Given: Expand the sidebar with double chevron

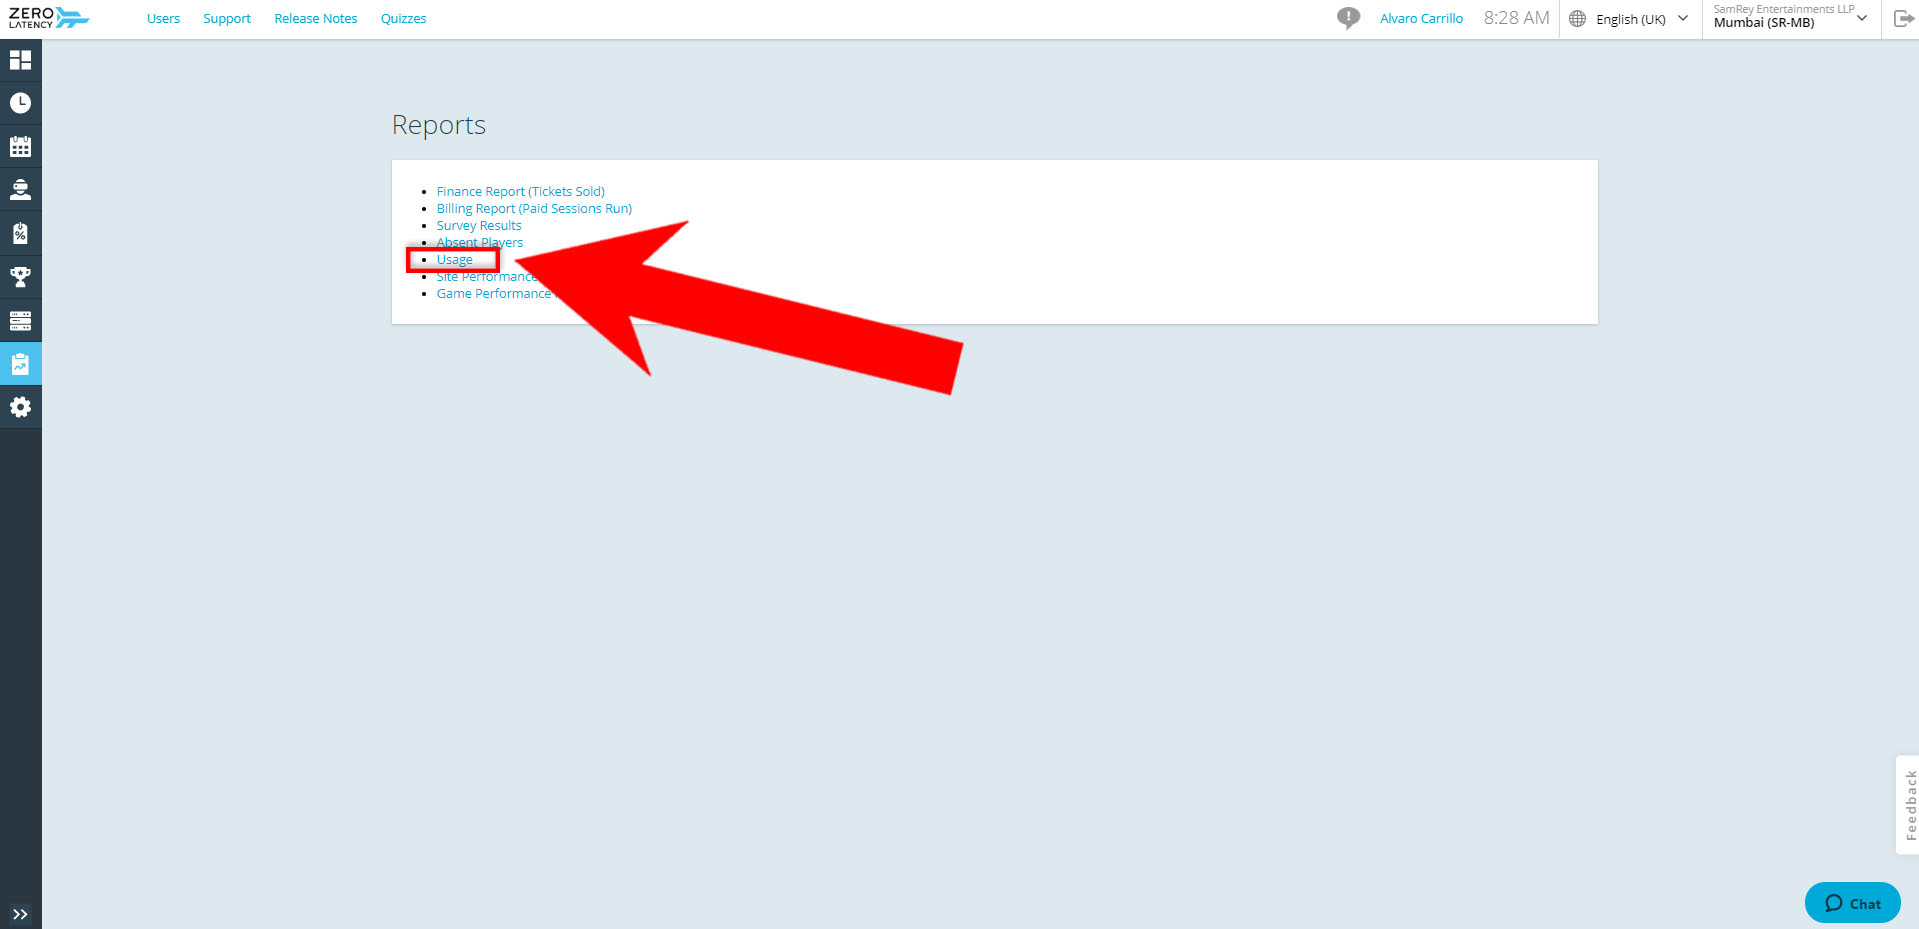Looking at the screenshot, I should point(20,914).
